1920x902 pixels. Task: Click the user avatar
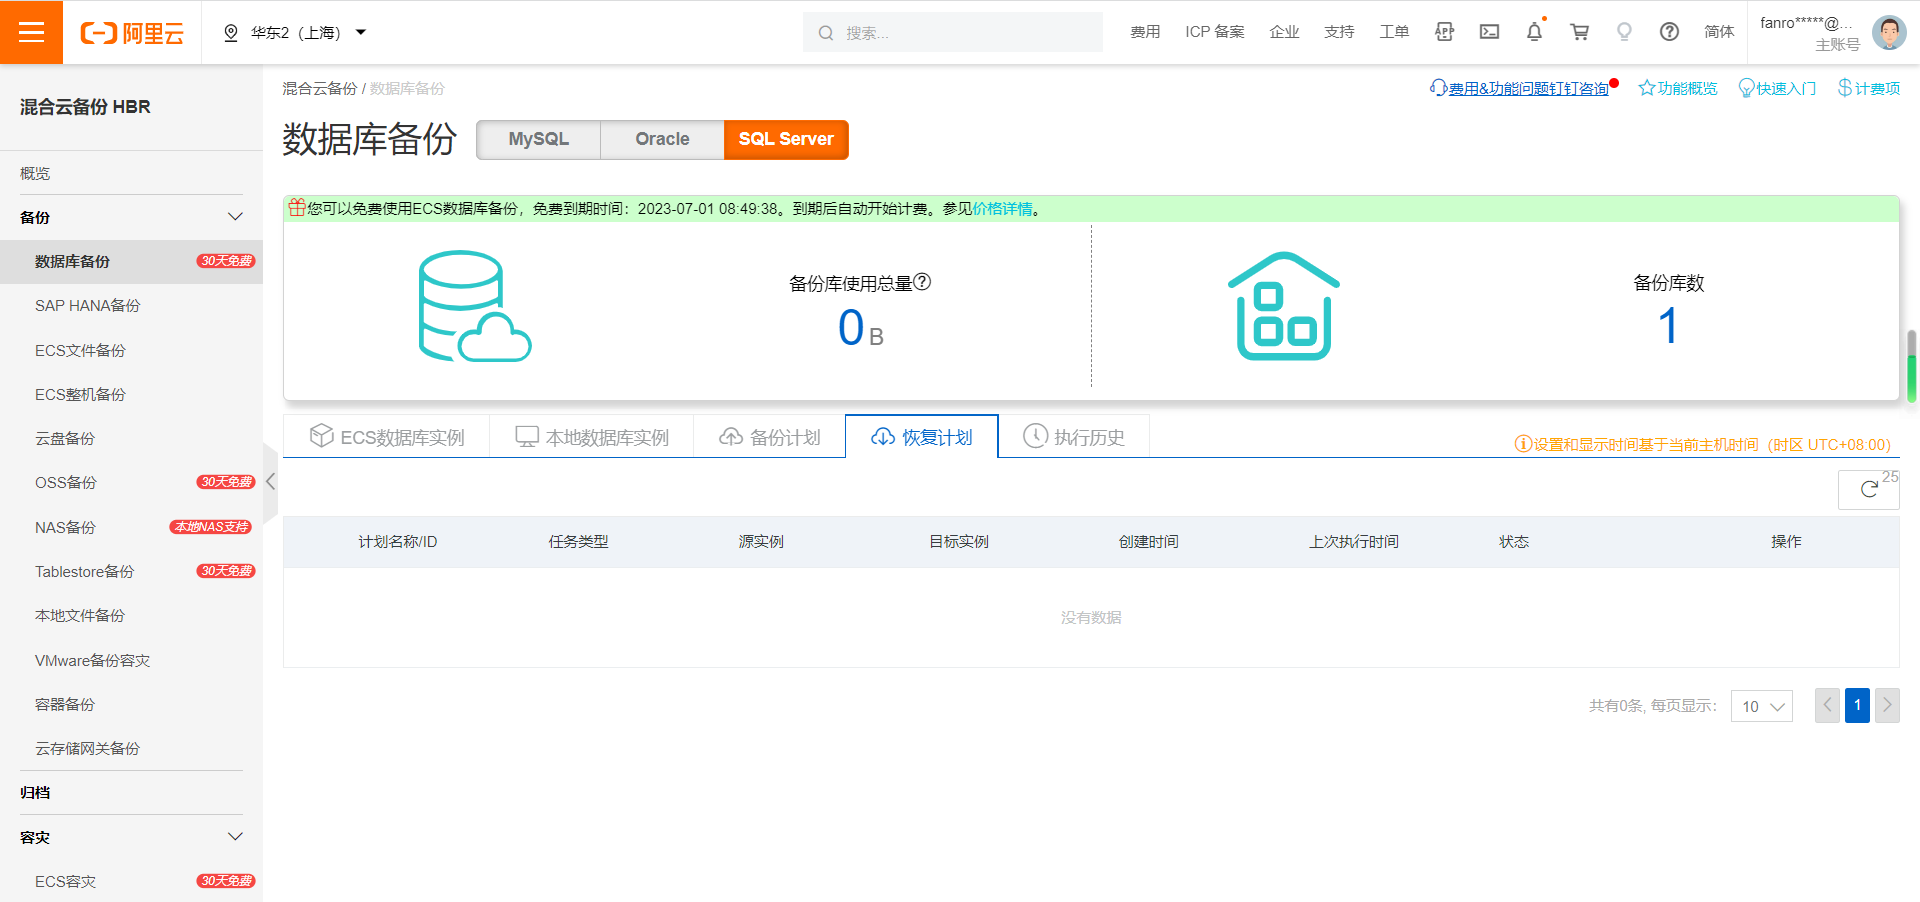[1889, 32]
